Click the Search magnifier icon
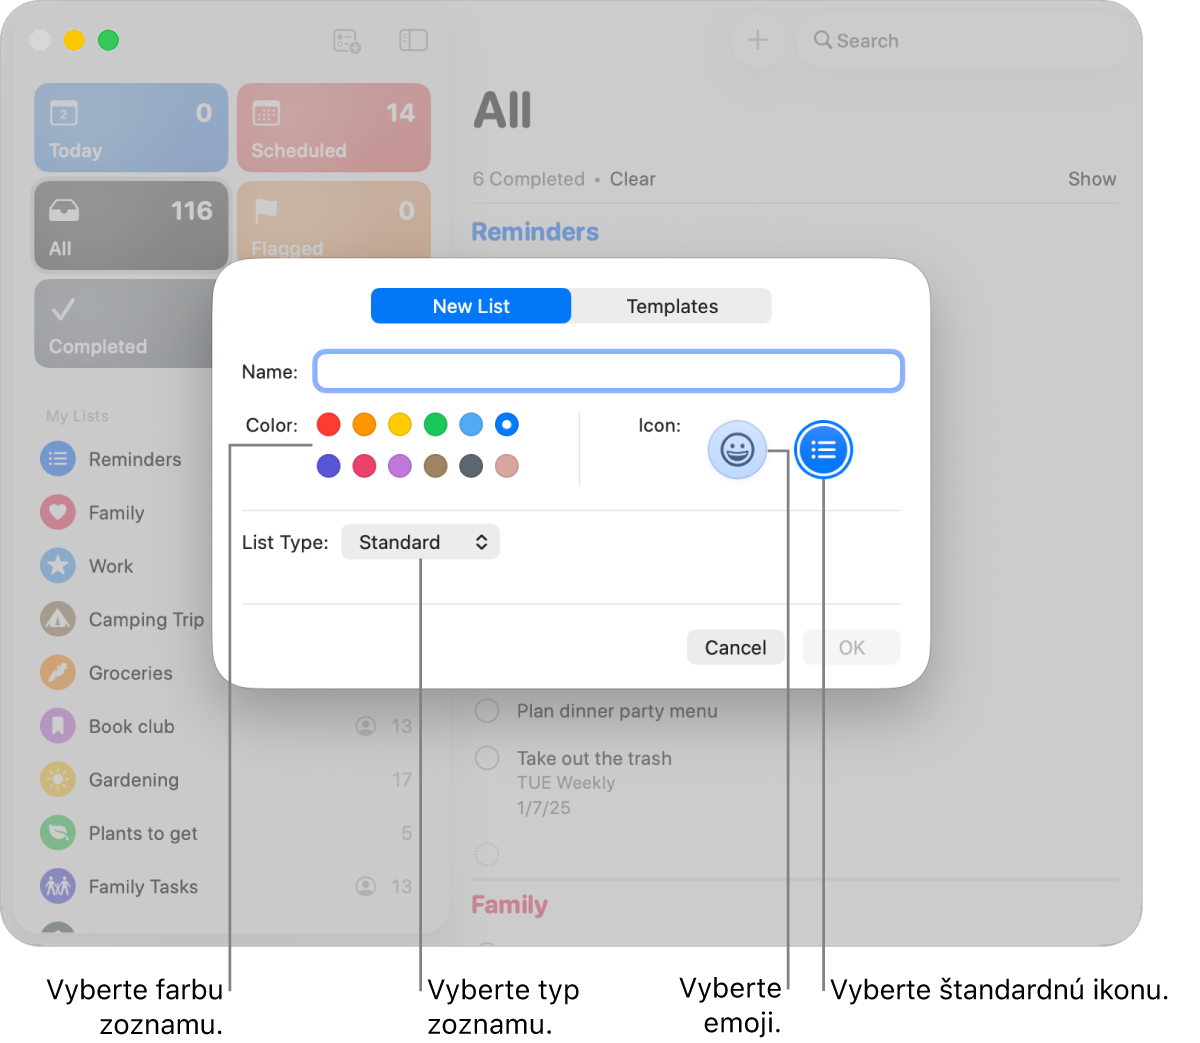The width and height of the screenshot is (1200, 1043). 822,40
